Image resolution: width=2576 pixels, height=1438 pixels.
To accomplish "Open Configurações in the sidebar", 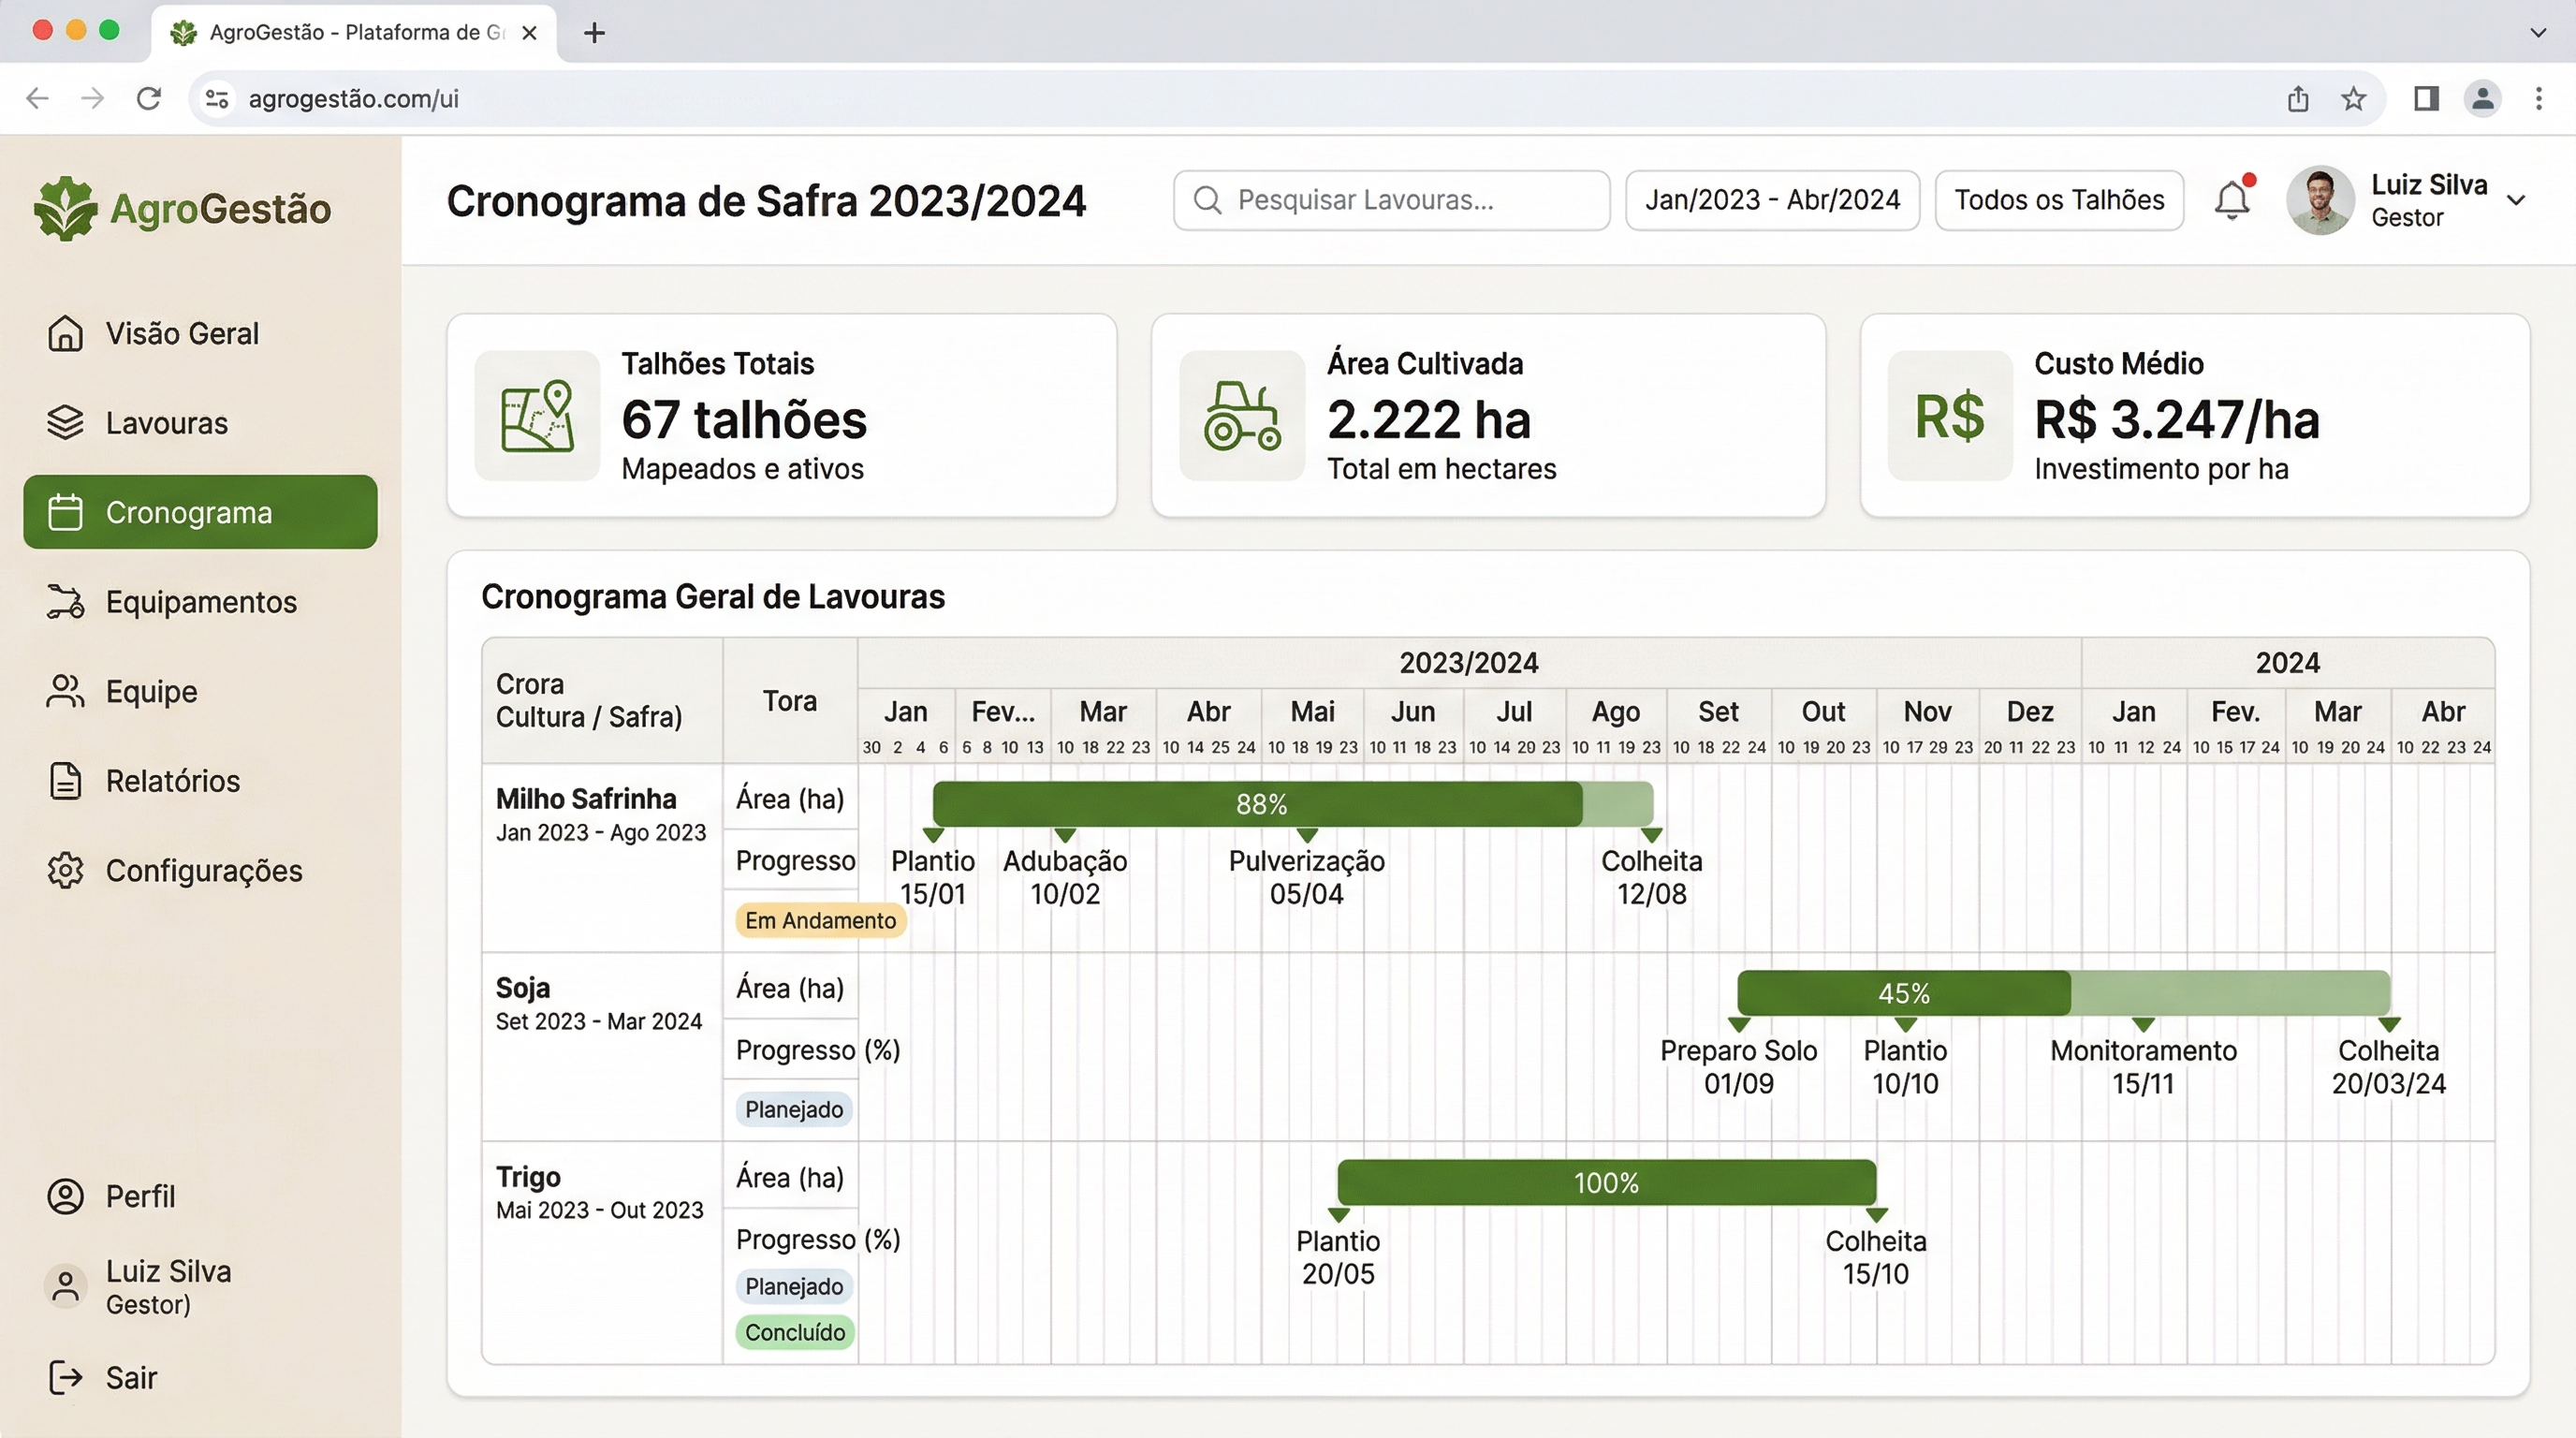I will point(203,870).
